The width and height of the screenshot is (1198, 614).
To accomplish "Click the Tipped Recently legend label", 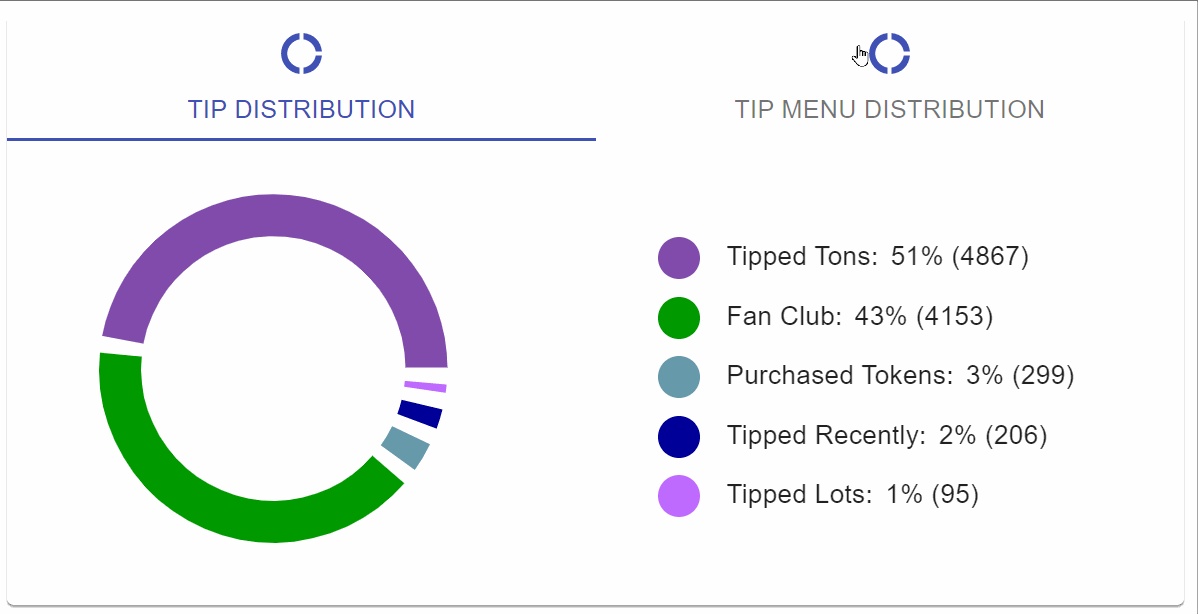I will point(886,436).
